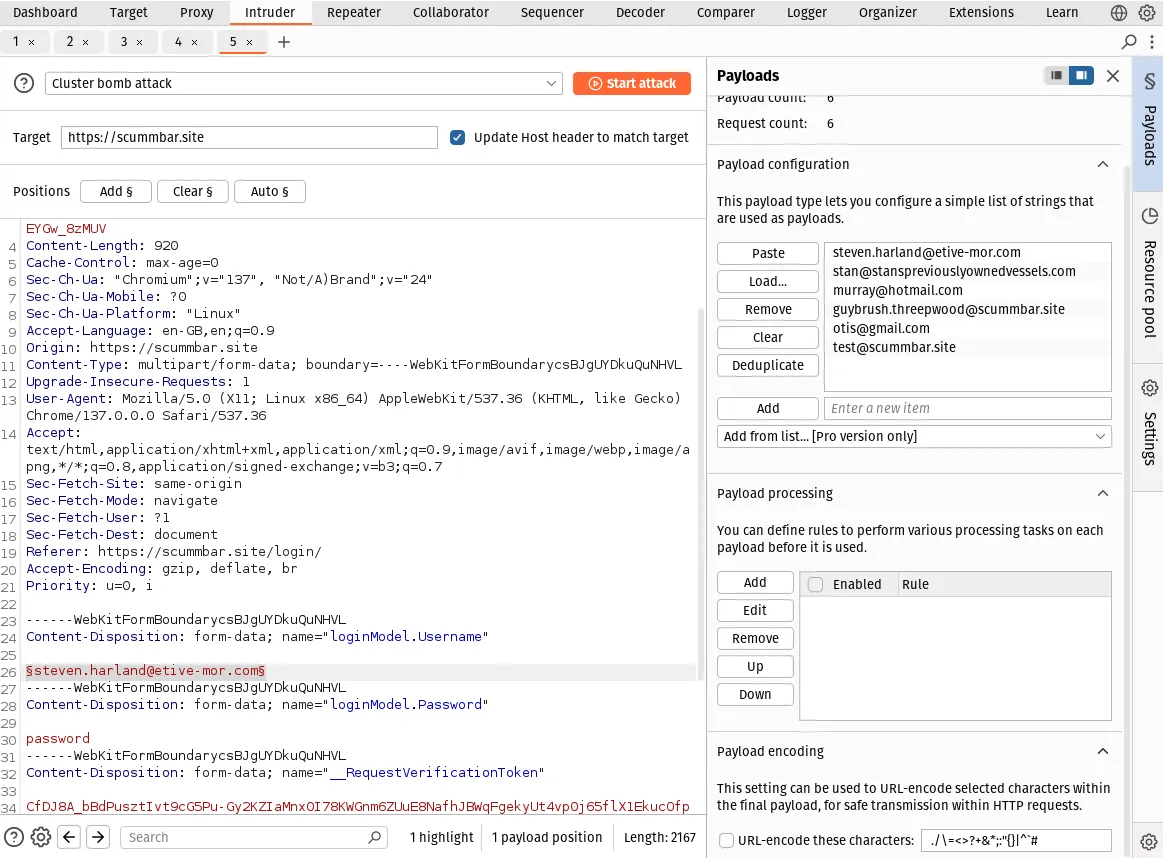Move processing rule Up
Viewport: 1163px width, 858px height.
755,667
